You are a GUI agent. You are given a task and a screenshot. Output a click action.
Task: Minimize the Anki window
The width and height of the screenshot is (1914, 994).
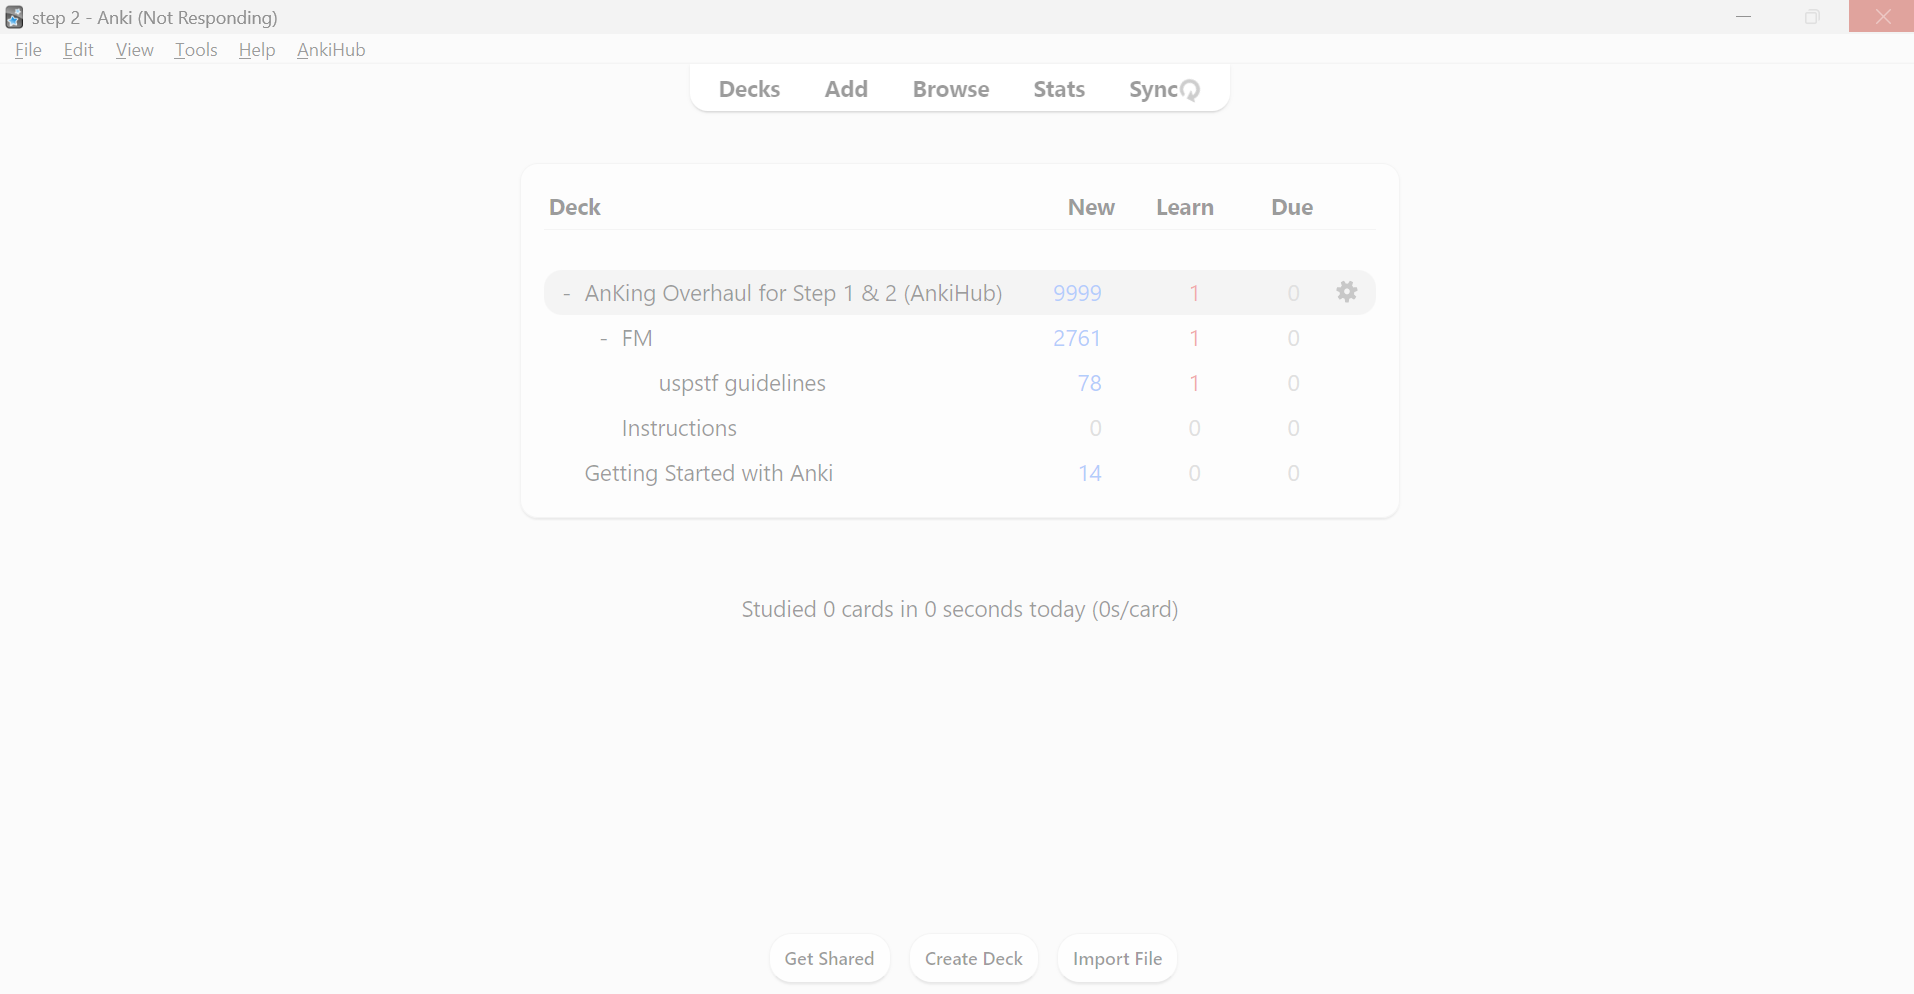tap(1744, 17)
